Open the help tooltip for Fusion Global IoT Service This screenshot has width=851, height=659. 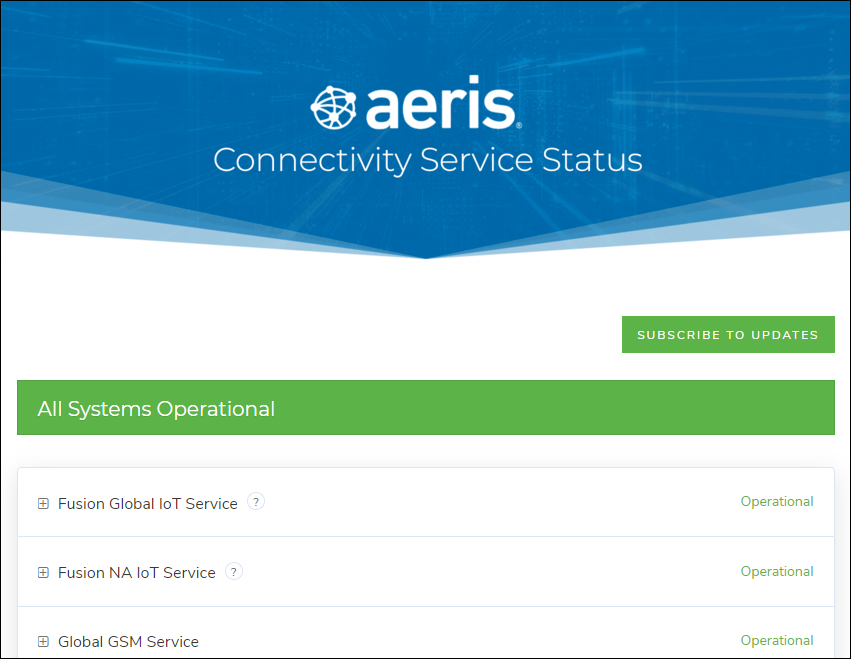(256, 502)
